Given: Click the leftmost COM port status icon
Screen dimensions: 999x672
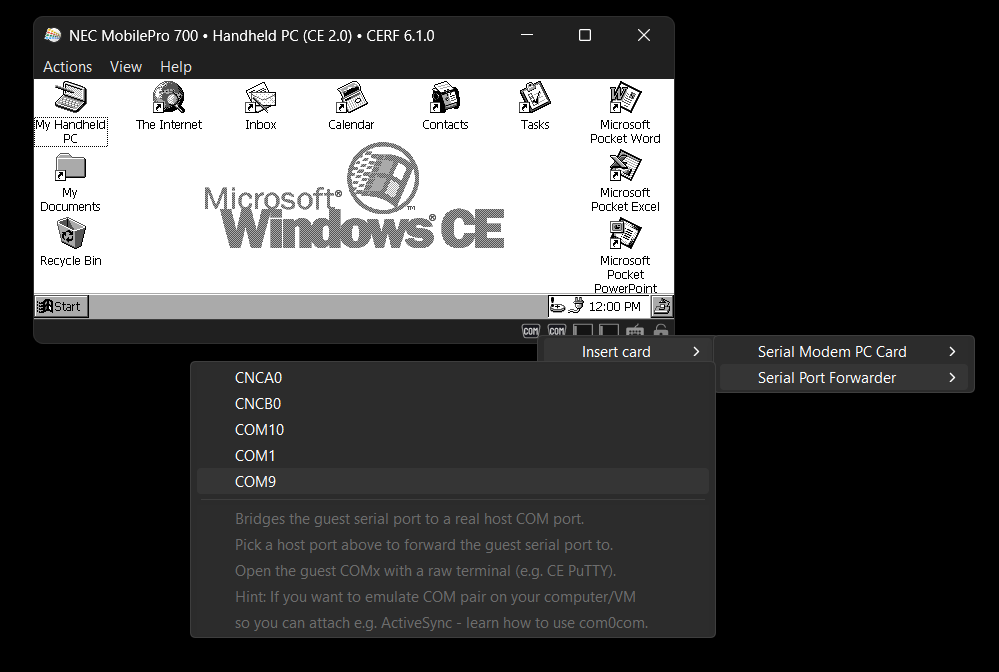Looking at the screenshot, I should click(531, 331).
